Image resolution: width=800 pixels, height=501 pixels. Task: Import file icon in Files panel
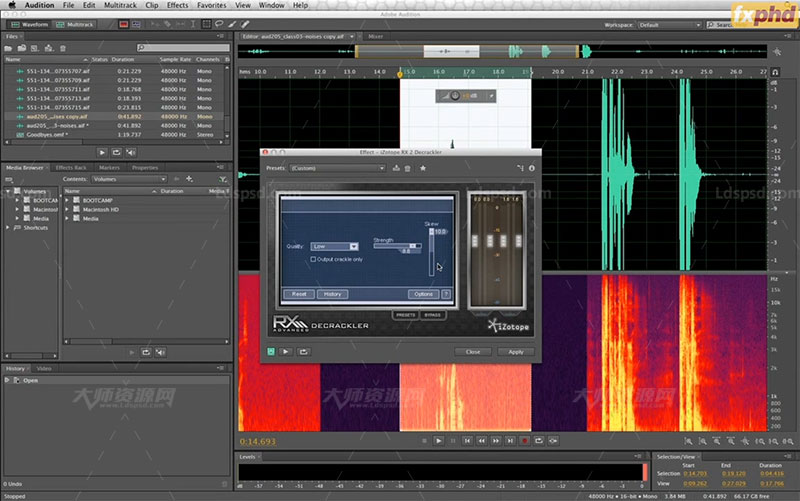pyautogui.click(x=21, y=48)
